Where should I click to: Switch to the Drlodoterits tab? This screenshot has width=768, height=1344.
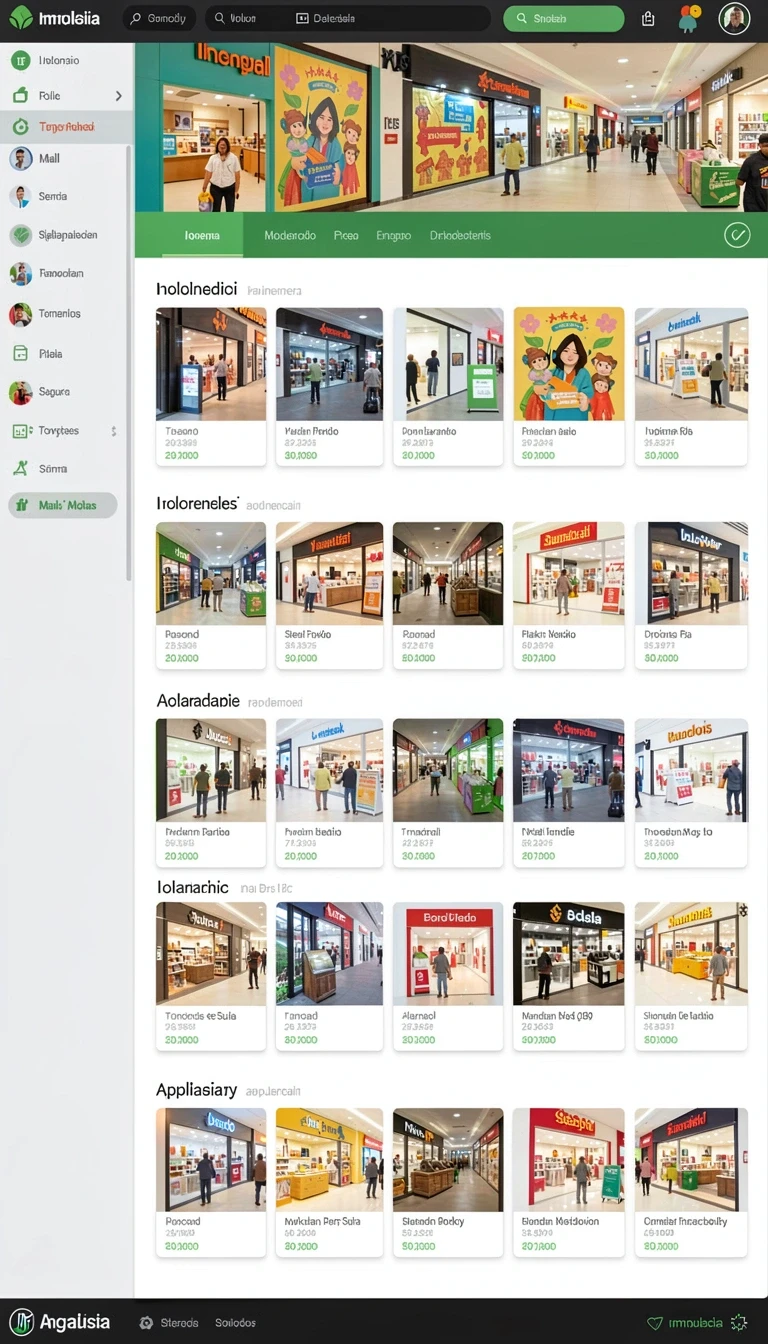pos(460,236)
